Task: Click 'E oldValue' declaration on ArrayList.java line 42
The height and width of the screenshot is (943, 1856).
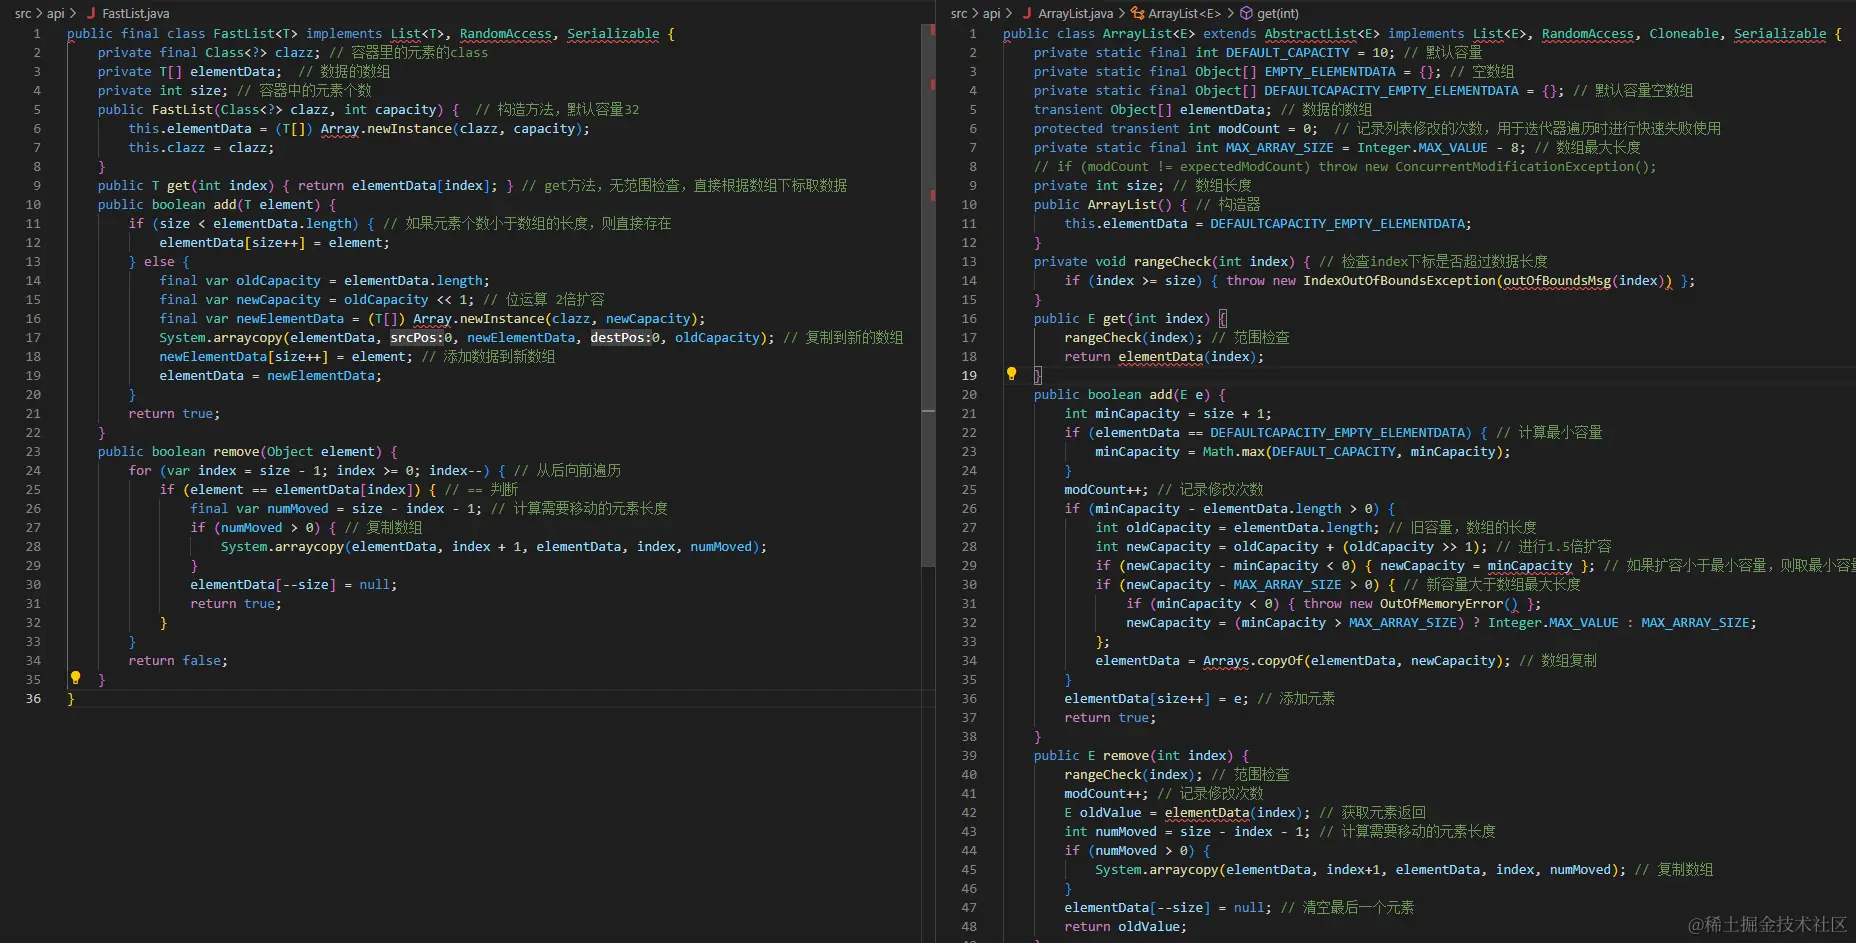Action: click(x=1102, y=813)
